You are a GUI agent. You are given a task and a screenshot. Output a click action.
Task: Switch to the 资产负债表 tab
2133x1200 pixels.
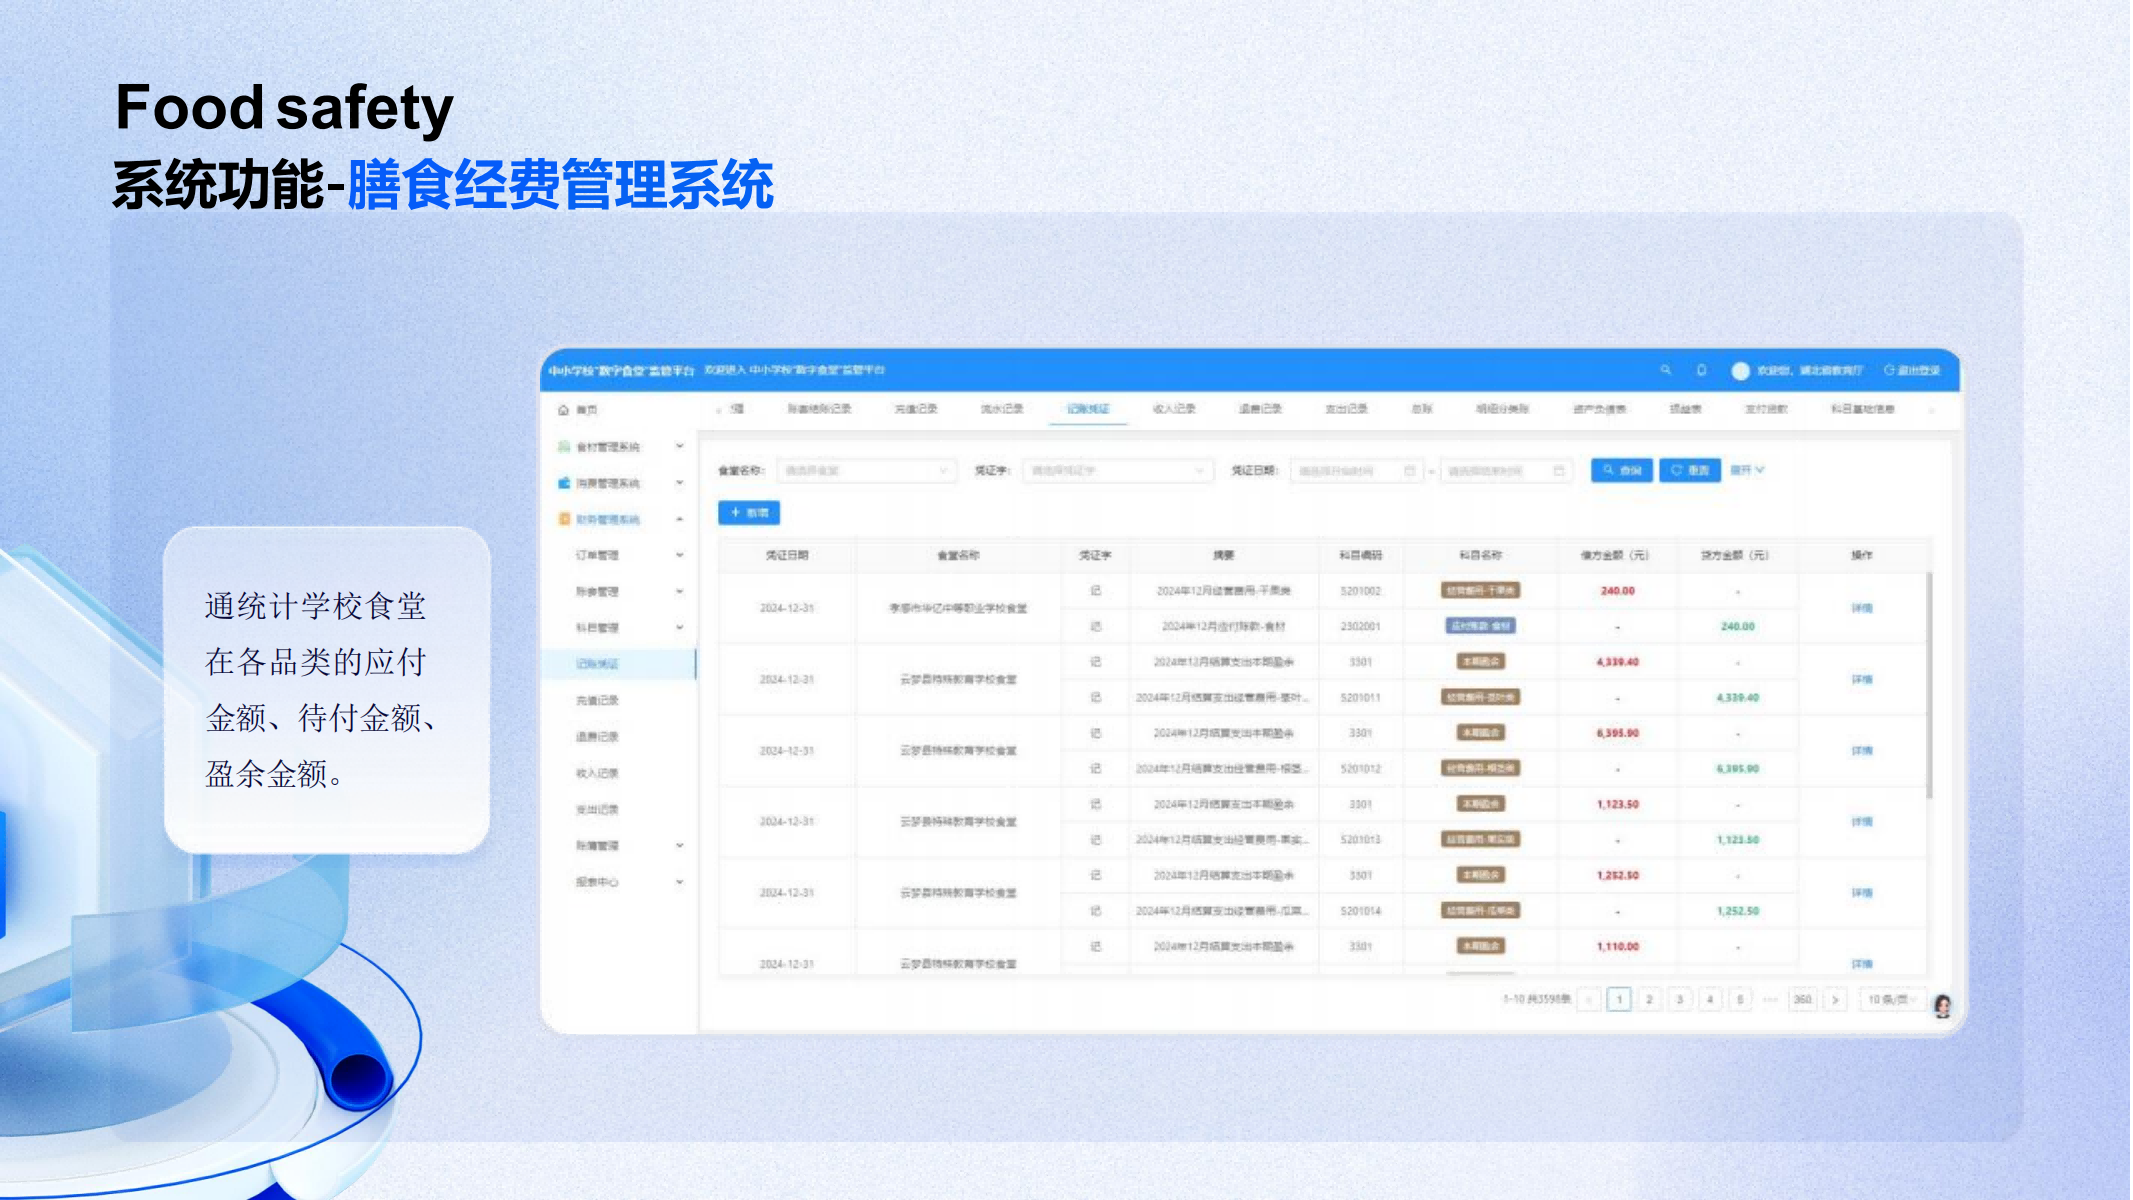coord(1599,409)
